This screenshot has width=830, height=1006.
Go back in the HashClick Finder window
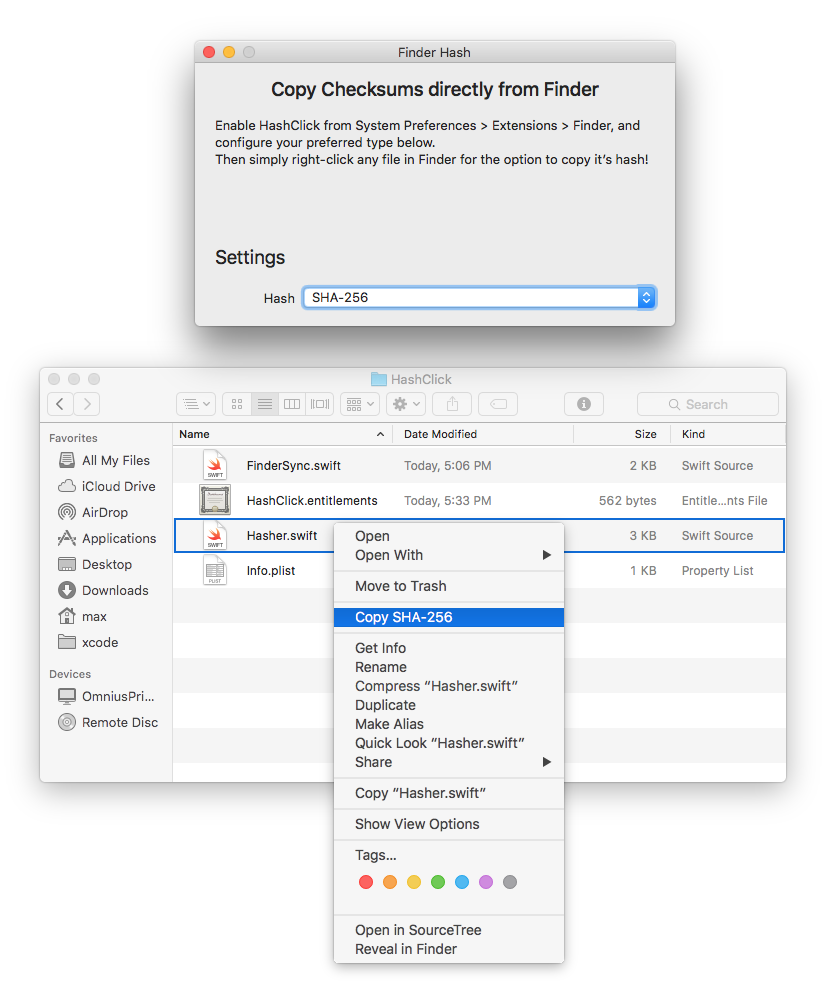(x=60, y=404)
